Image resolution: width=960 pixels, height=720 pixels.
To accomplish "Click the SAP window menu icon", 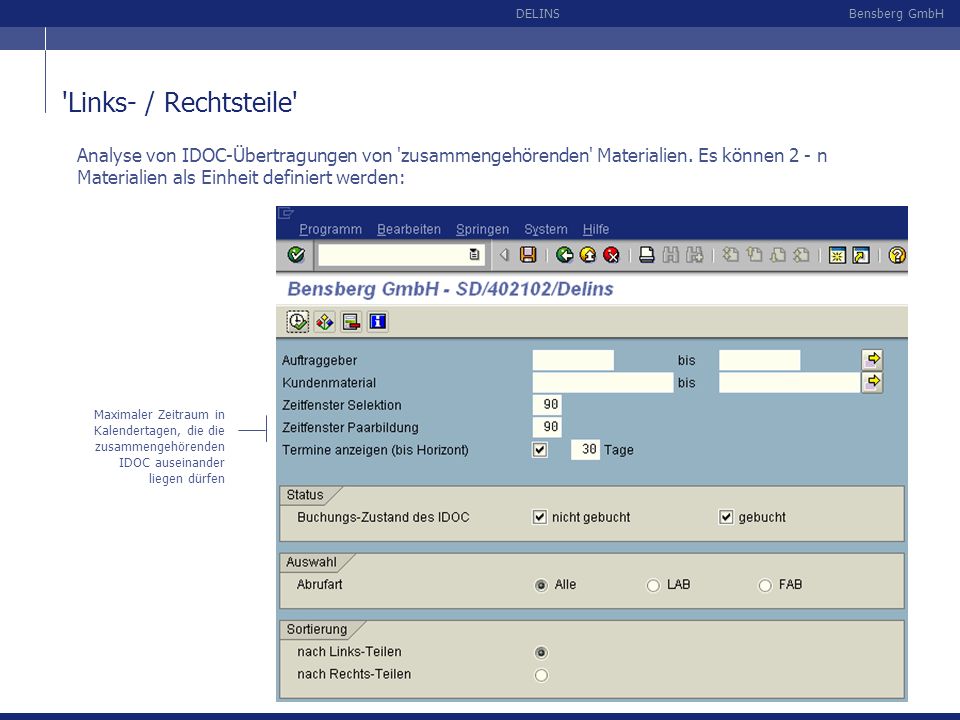I will [x=286, y=213].
